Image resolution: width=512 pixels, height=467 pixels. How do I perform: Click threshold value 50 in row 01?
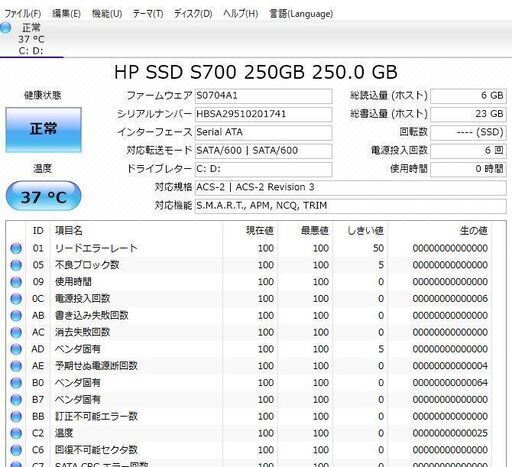(378, 248)
